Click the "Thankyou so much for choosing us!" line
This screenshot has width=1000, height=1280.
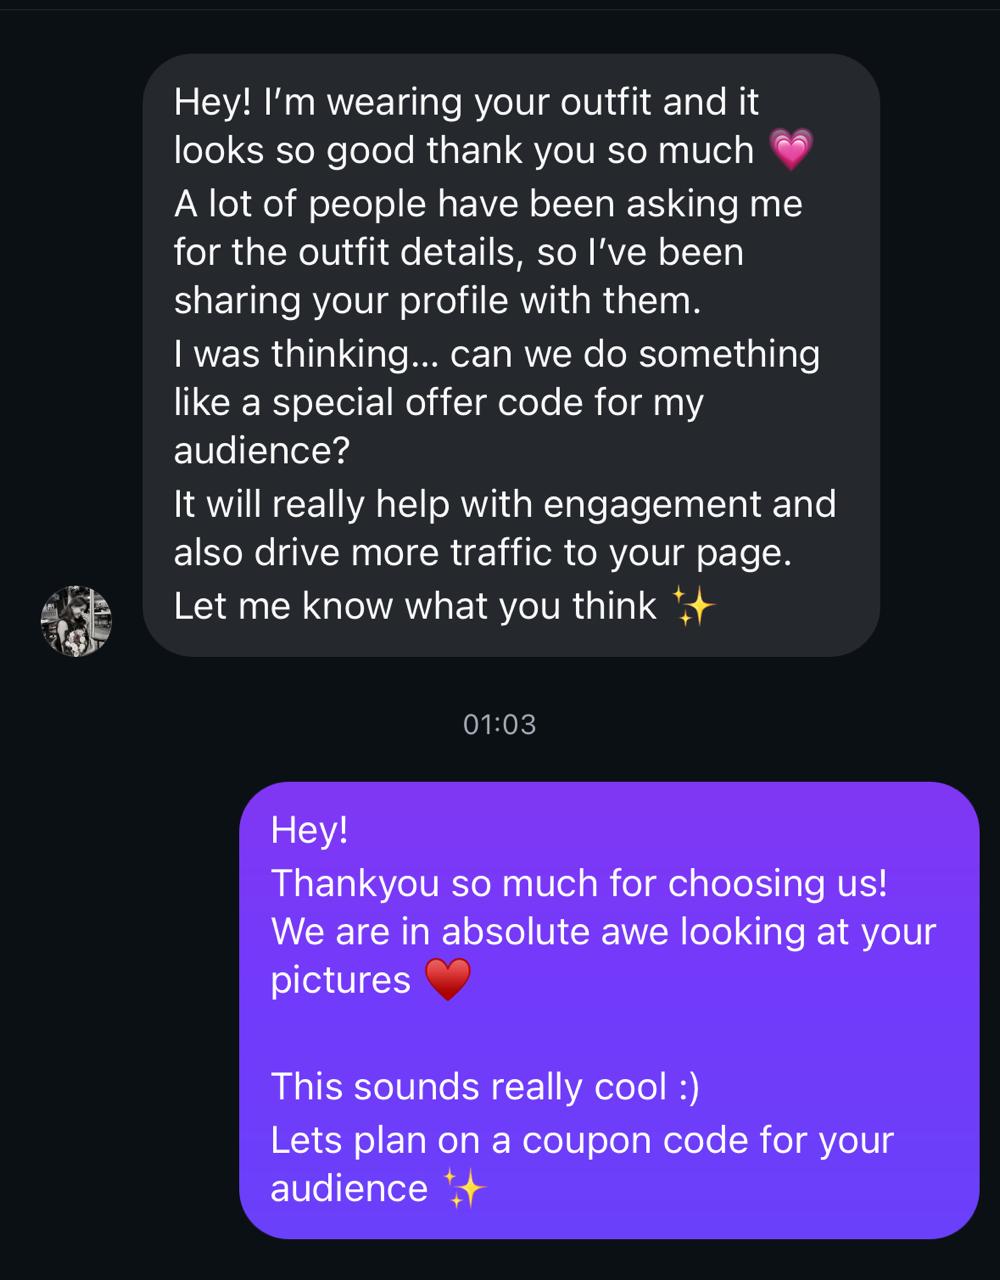(x=579, y=882)
